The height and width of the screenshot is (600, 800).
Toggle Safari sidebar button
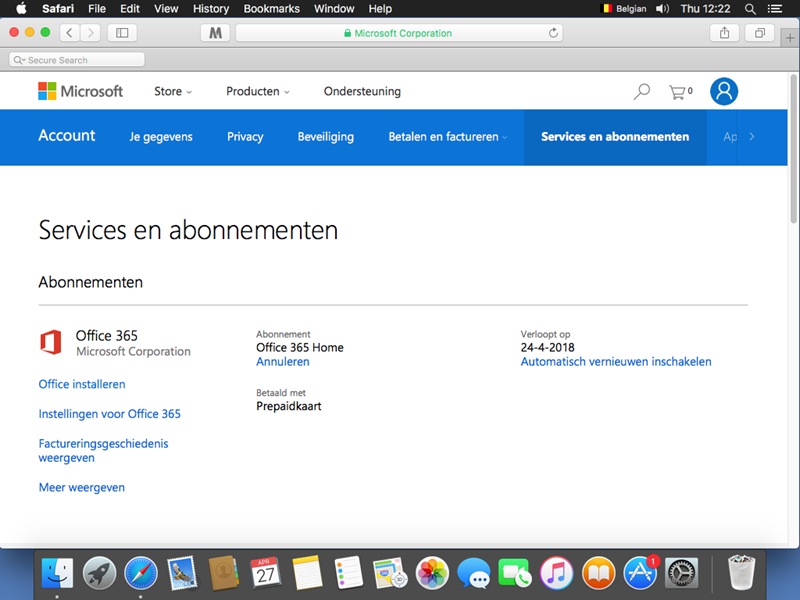[x=122, y=33]
